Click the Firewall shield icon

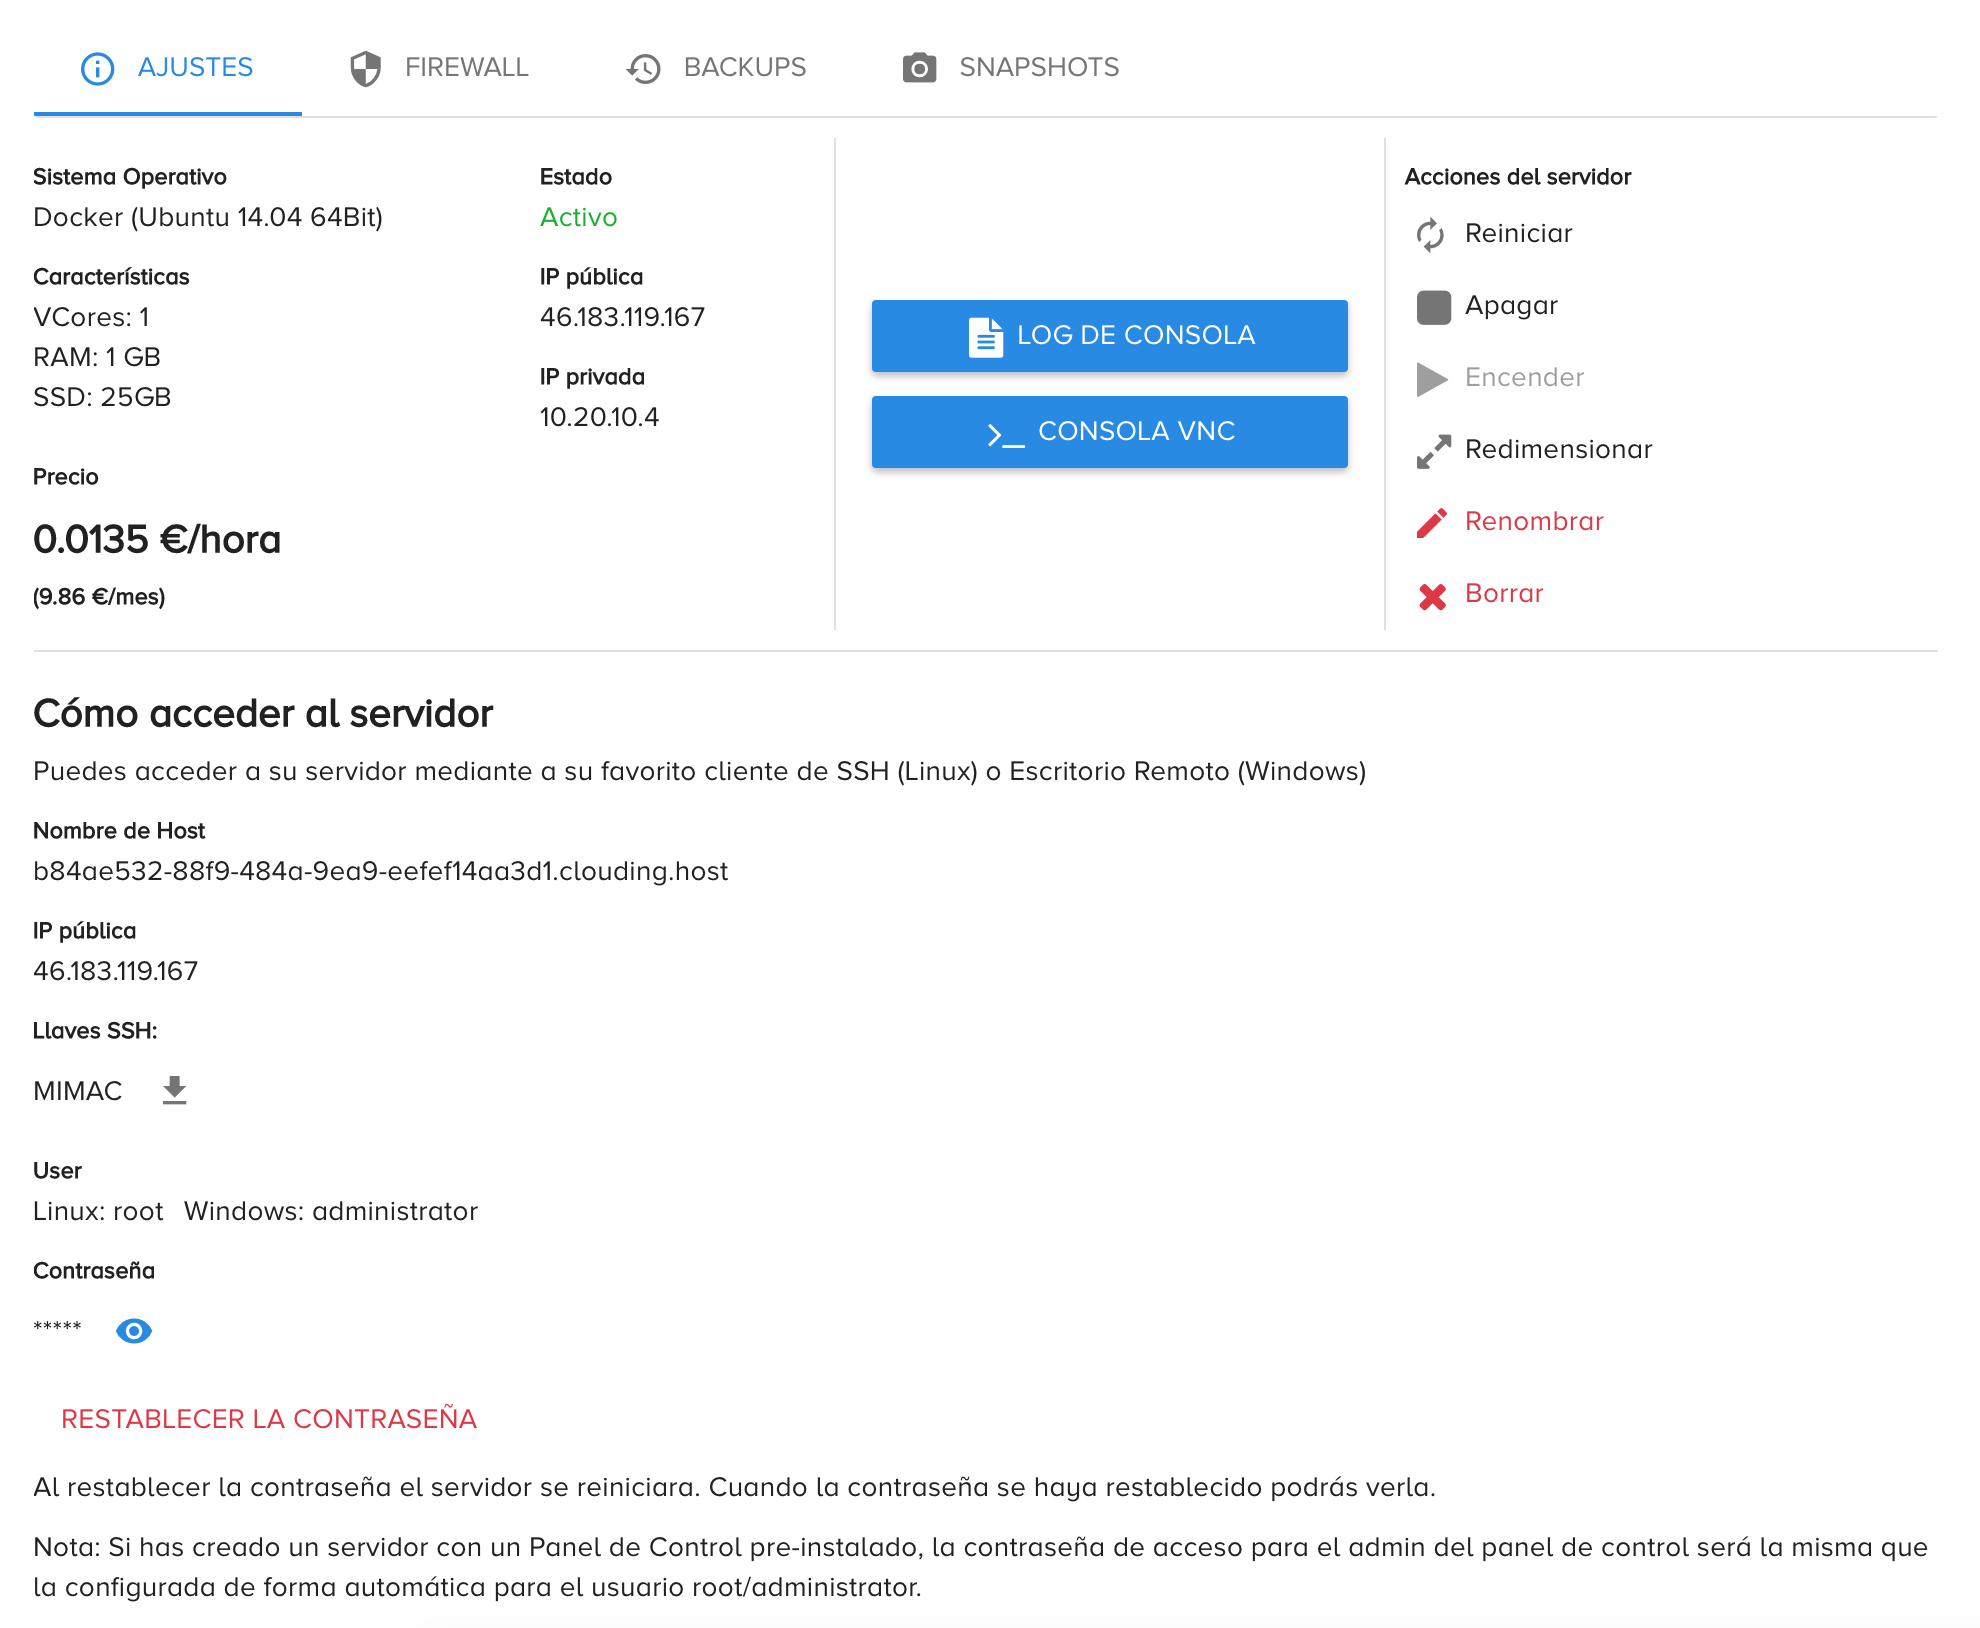[x=366, y=68]
